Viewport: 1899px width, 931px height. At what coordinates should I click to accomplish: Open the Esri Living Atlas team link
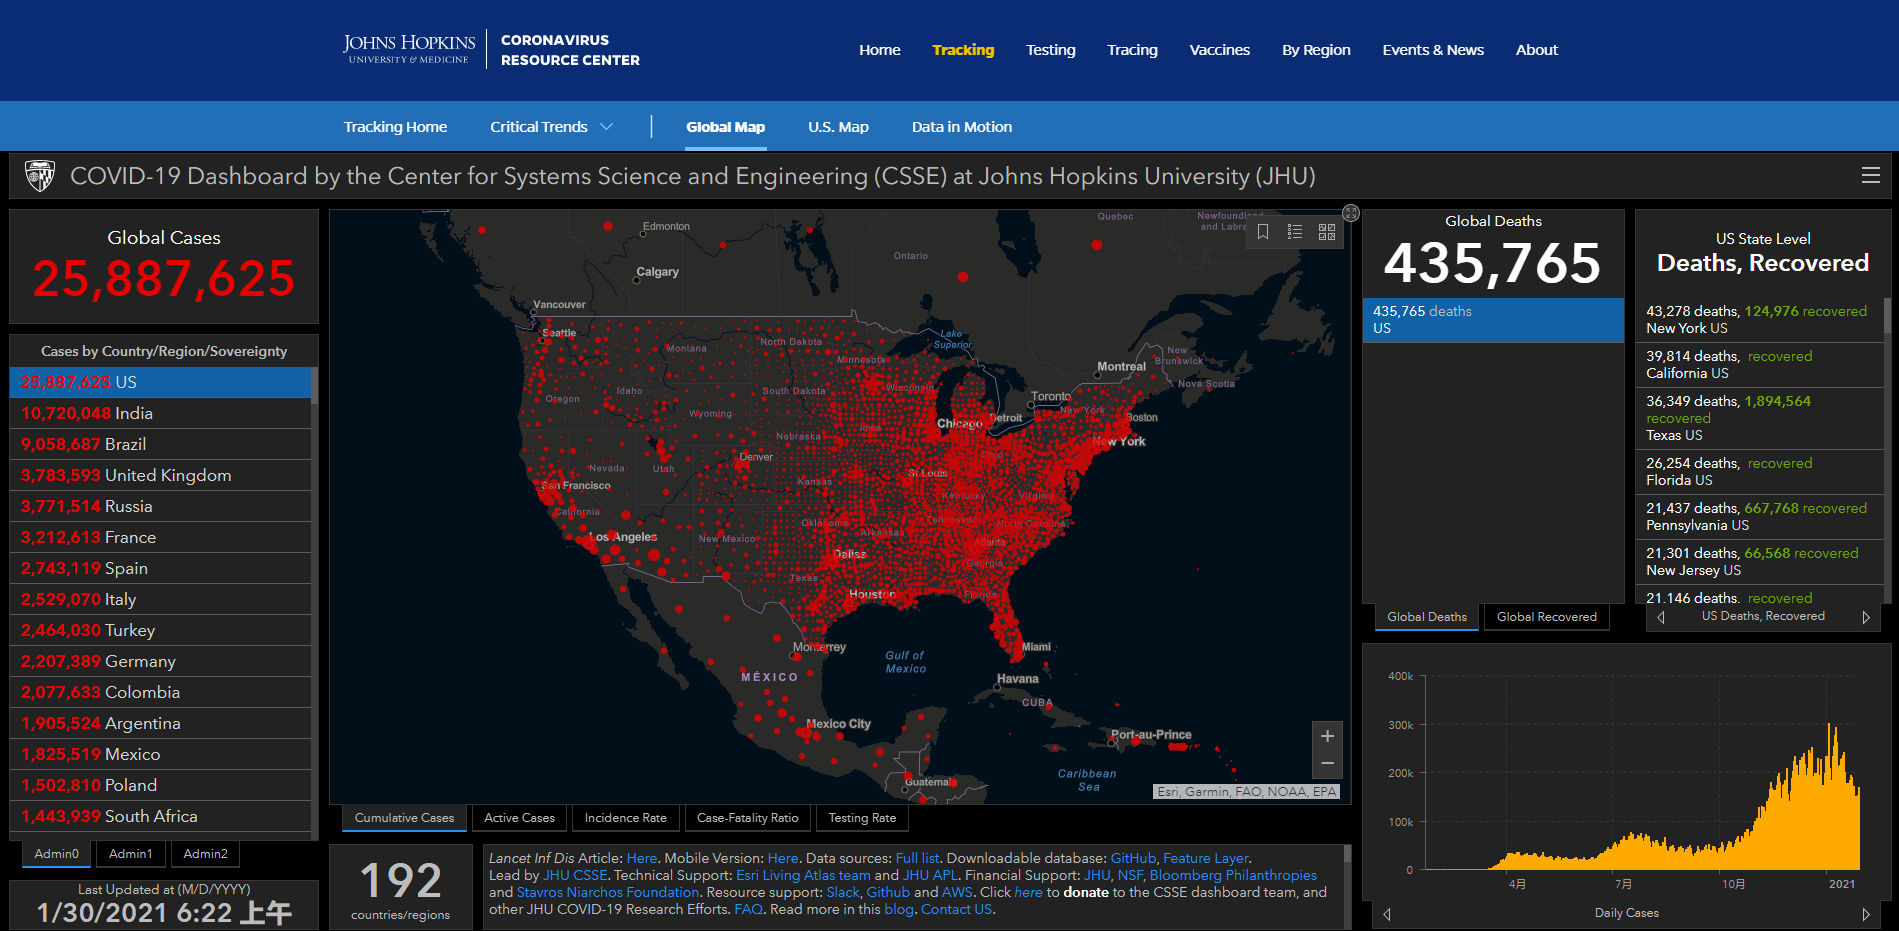pyautogui.click(x=803, y=875)
